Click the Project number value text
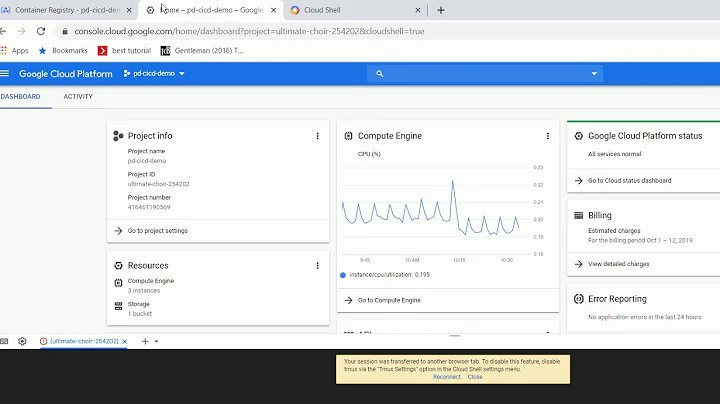The width and height of the screenshot is (720, 404). 149,207
